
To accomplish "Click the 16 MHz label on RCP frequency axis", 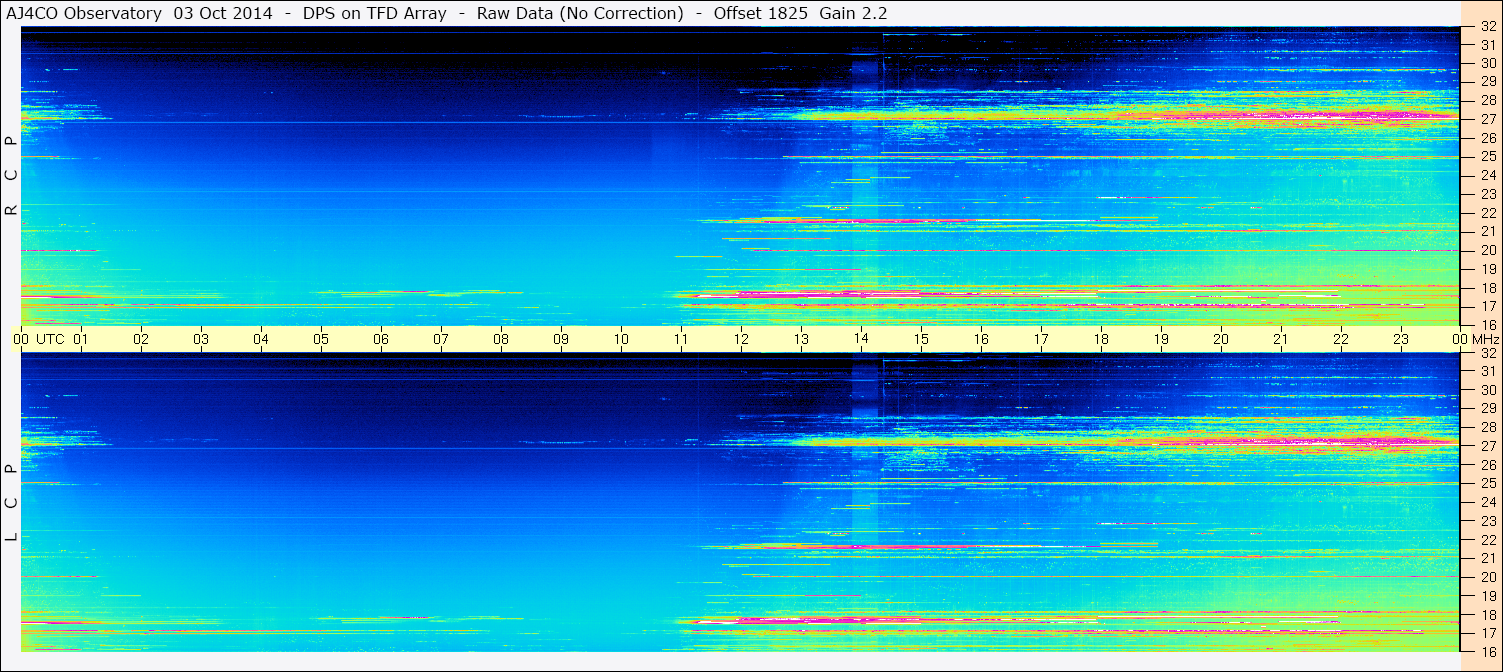I will 1488,325.
